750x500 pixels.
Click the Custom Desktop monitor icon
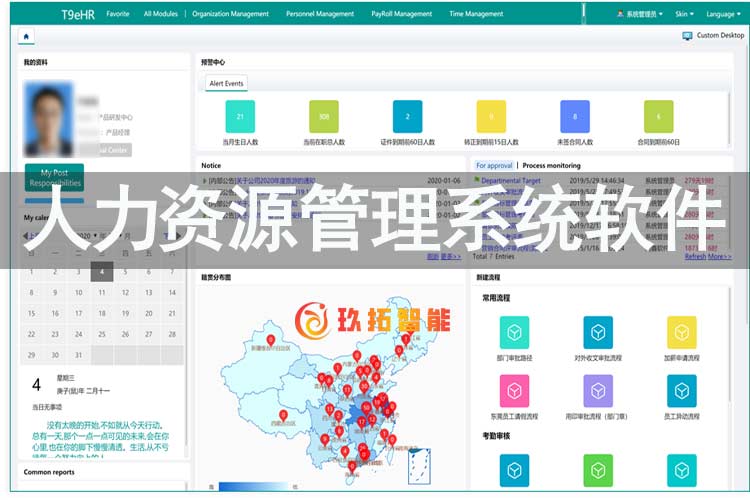687,35
